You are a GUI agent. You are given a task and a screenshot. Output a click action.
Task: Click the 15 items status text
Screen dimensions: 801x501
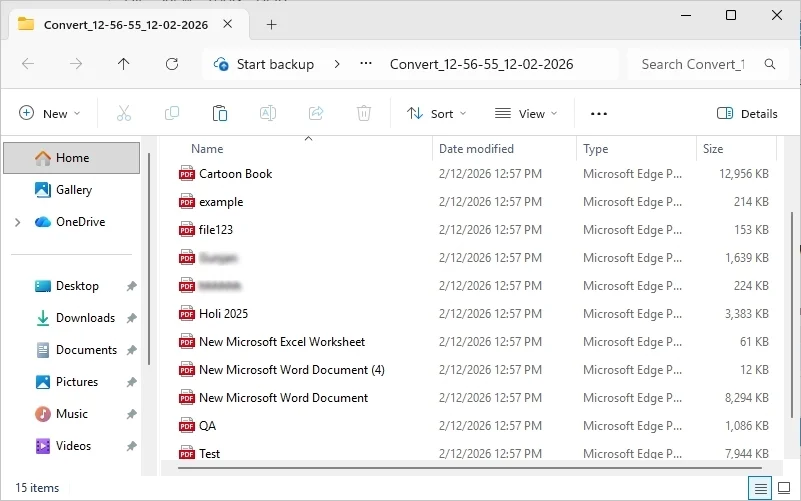click(37, 488)
